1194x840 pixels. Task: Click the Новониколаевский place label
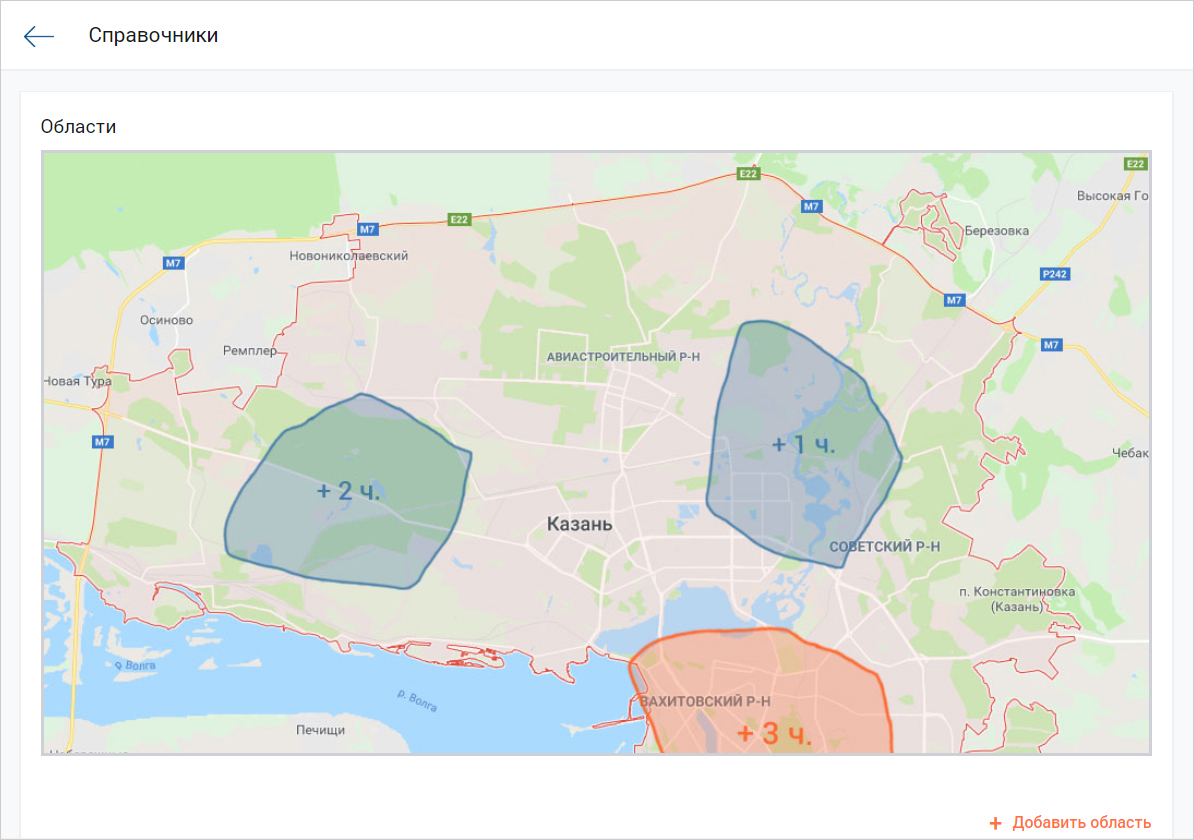click(348, 256)
